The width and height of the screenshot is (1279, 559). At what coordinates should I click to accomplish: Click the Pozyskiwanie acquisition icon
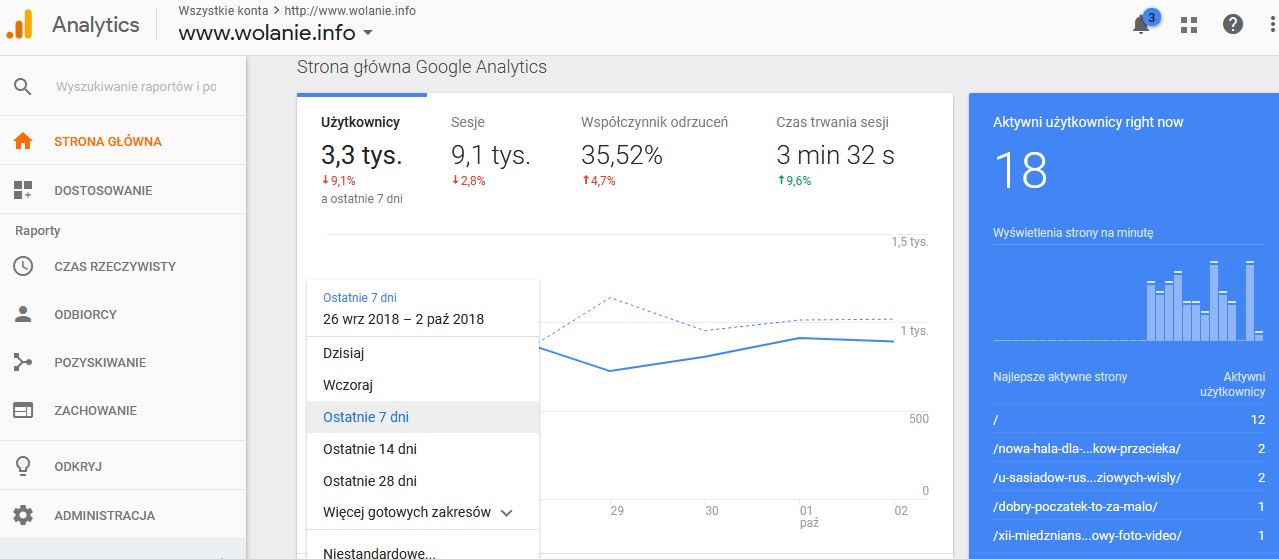point(23,362)
